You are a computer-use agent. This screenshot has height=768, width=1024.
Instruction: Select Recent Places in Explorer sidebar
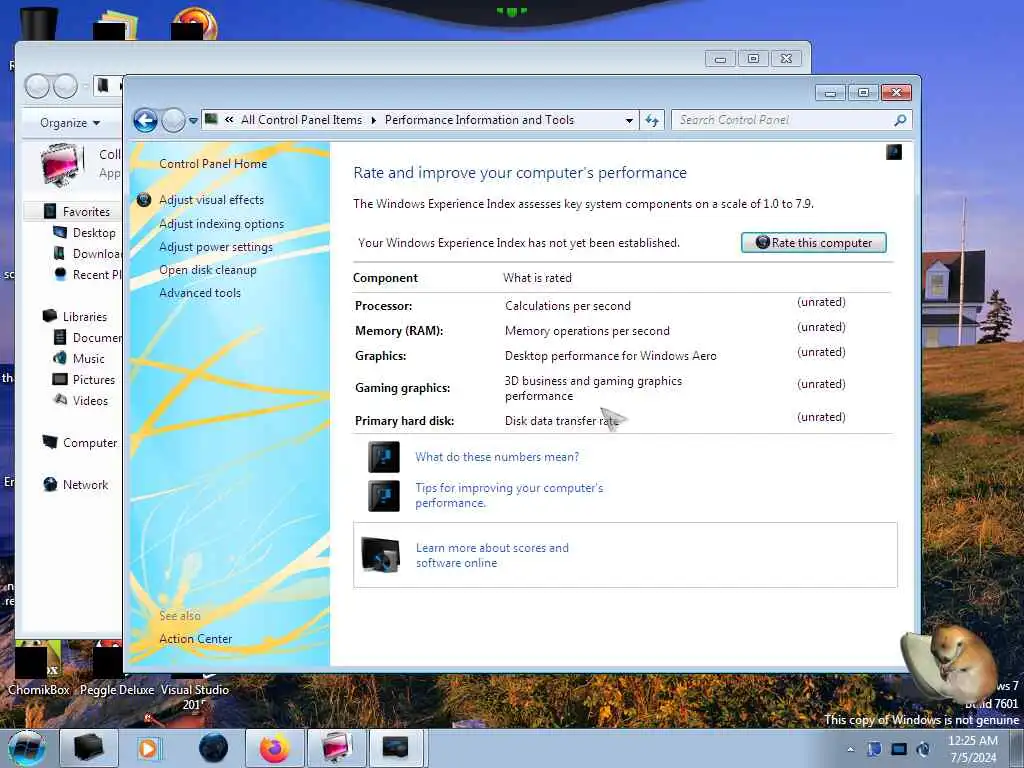[97, 275]
